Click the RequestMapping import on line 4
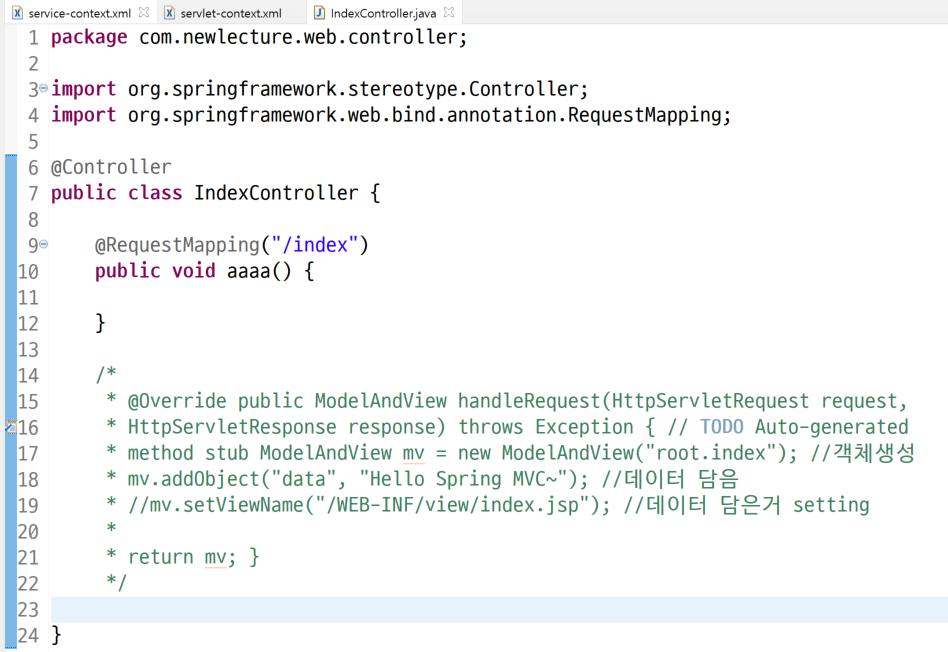Screen dimensions: 948x652 tap(391, 115)
